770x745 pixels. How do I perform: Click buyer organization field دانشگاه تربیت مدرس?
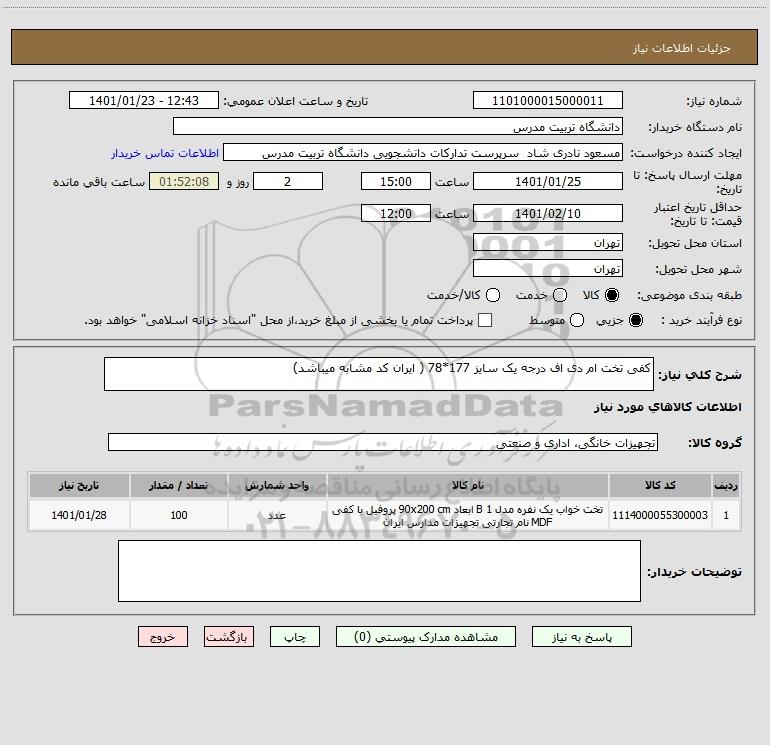tap(398, 127)
